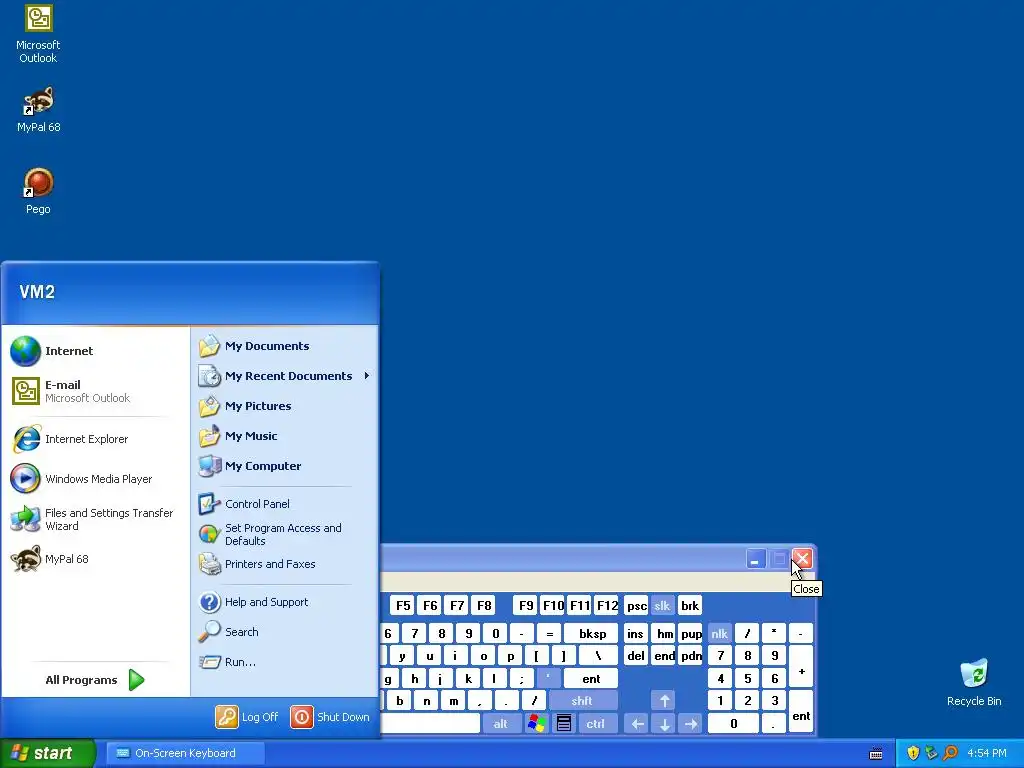Click the start button
The width and height of the screenshot is (1024, 768).
(x=47, y=753)
